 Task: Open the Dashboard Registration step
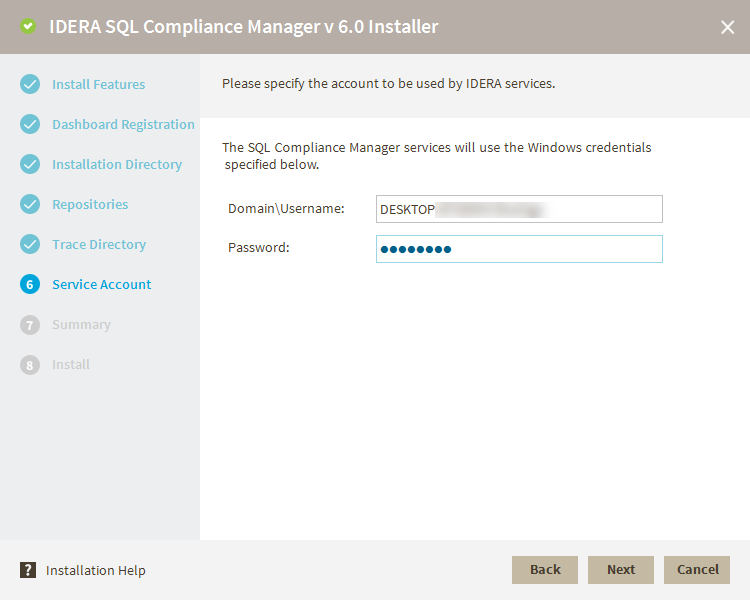(x=123, y=125)
